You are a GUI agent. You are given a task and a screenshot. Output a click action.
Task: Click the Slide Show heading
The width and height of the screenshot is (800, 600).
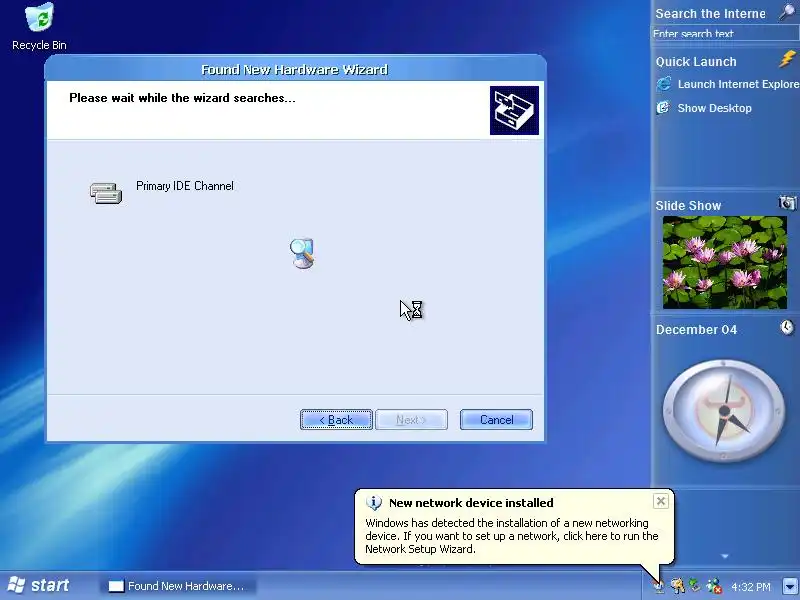pyautogui.click(x=688, y=206)
